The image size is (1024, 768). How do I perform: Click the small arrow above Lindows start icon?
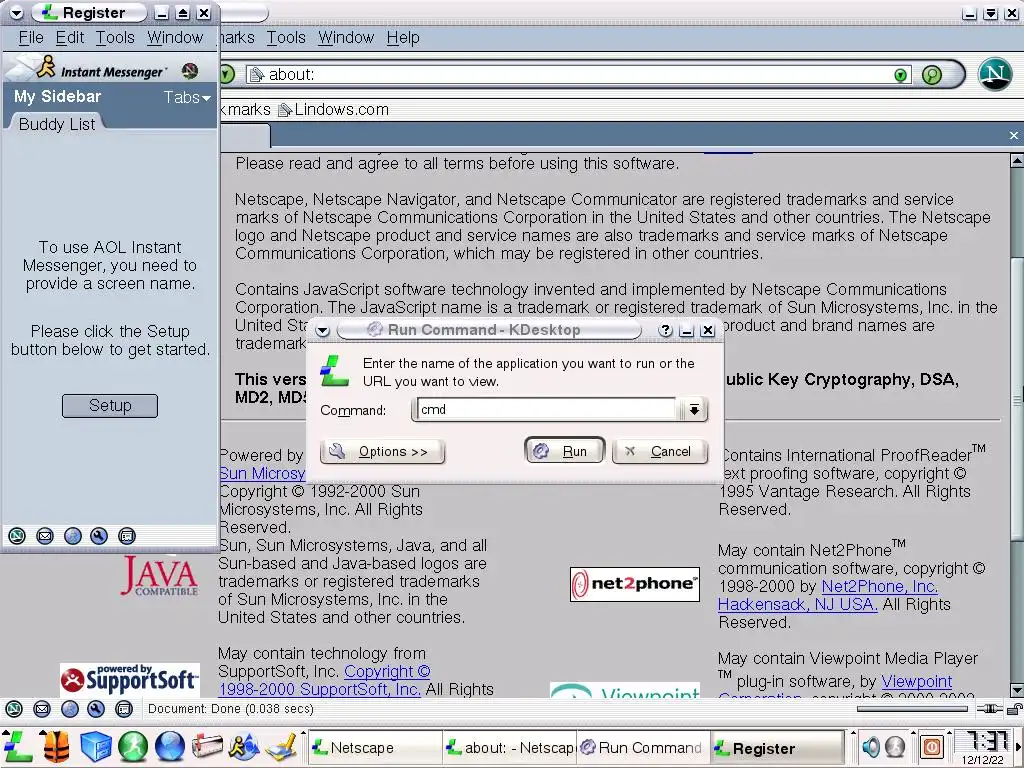click(8, 734)
